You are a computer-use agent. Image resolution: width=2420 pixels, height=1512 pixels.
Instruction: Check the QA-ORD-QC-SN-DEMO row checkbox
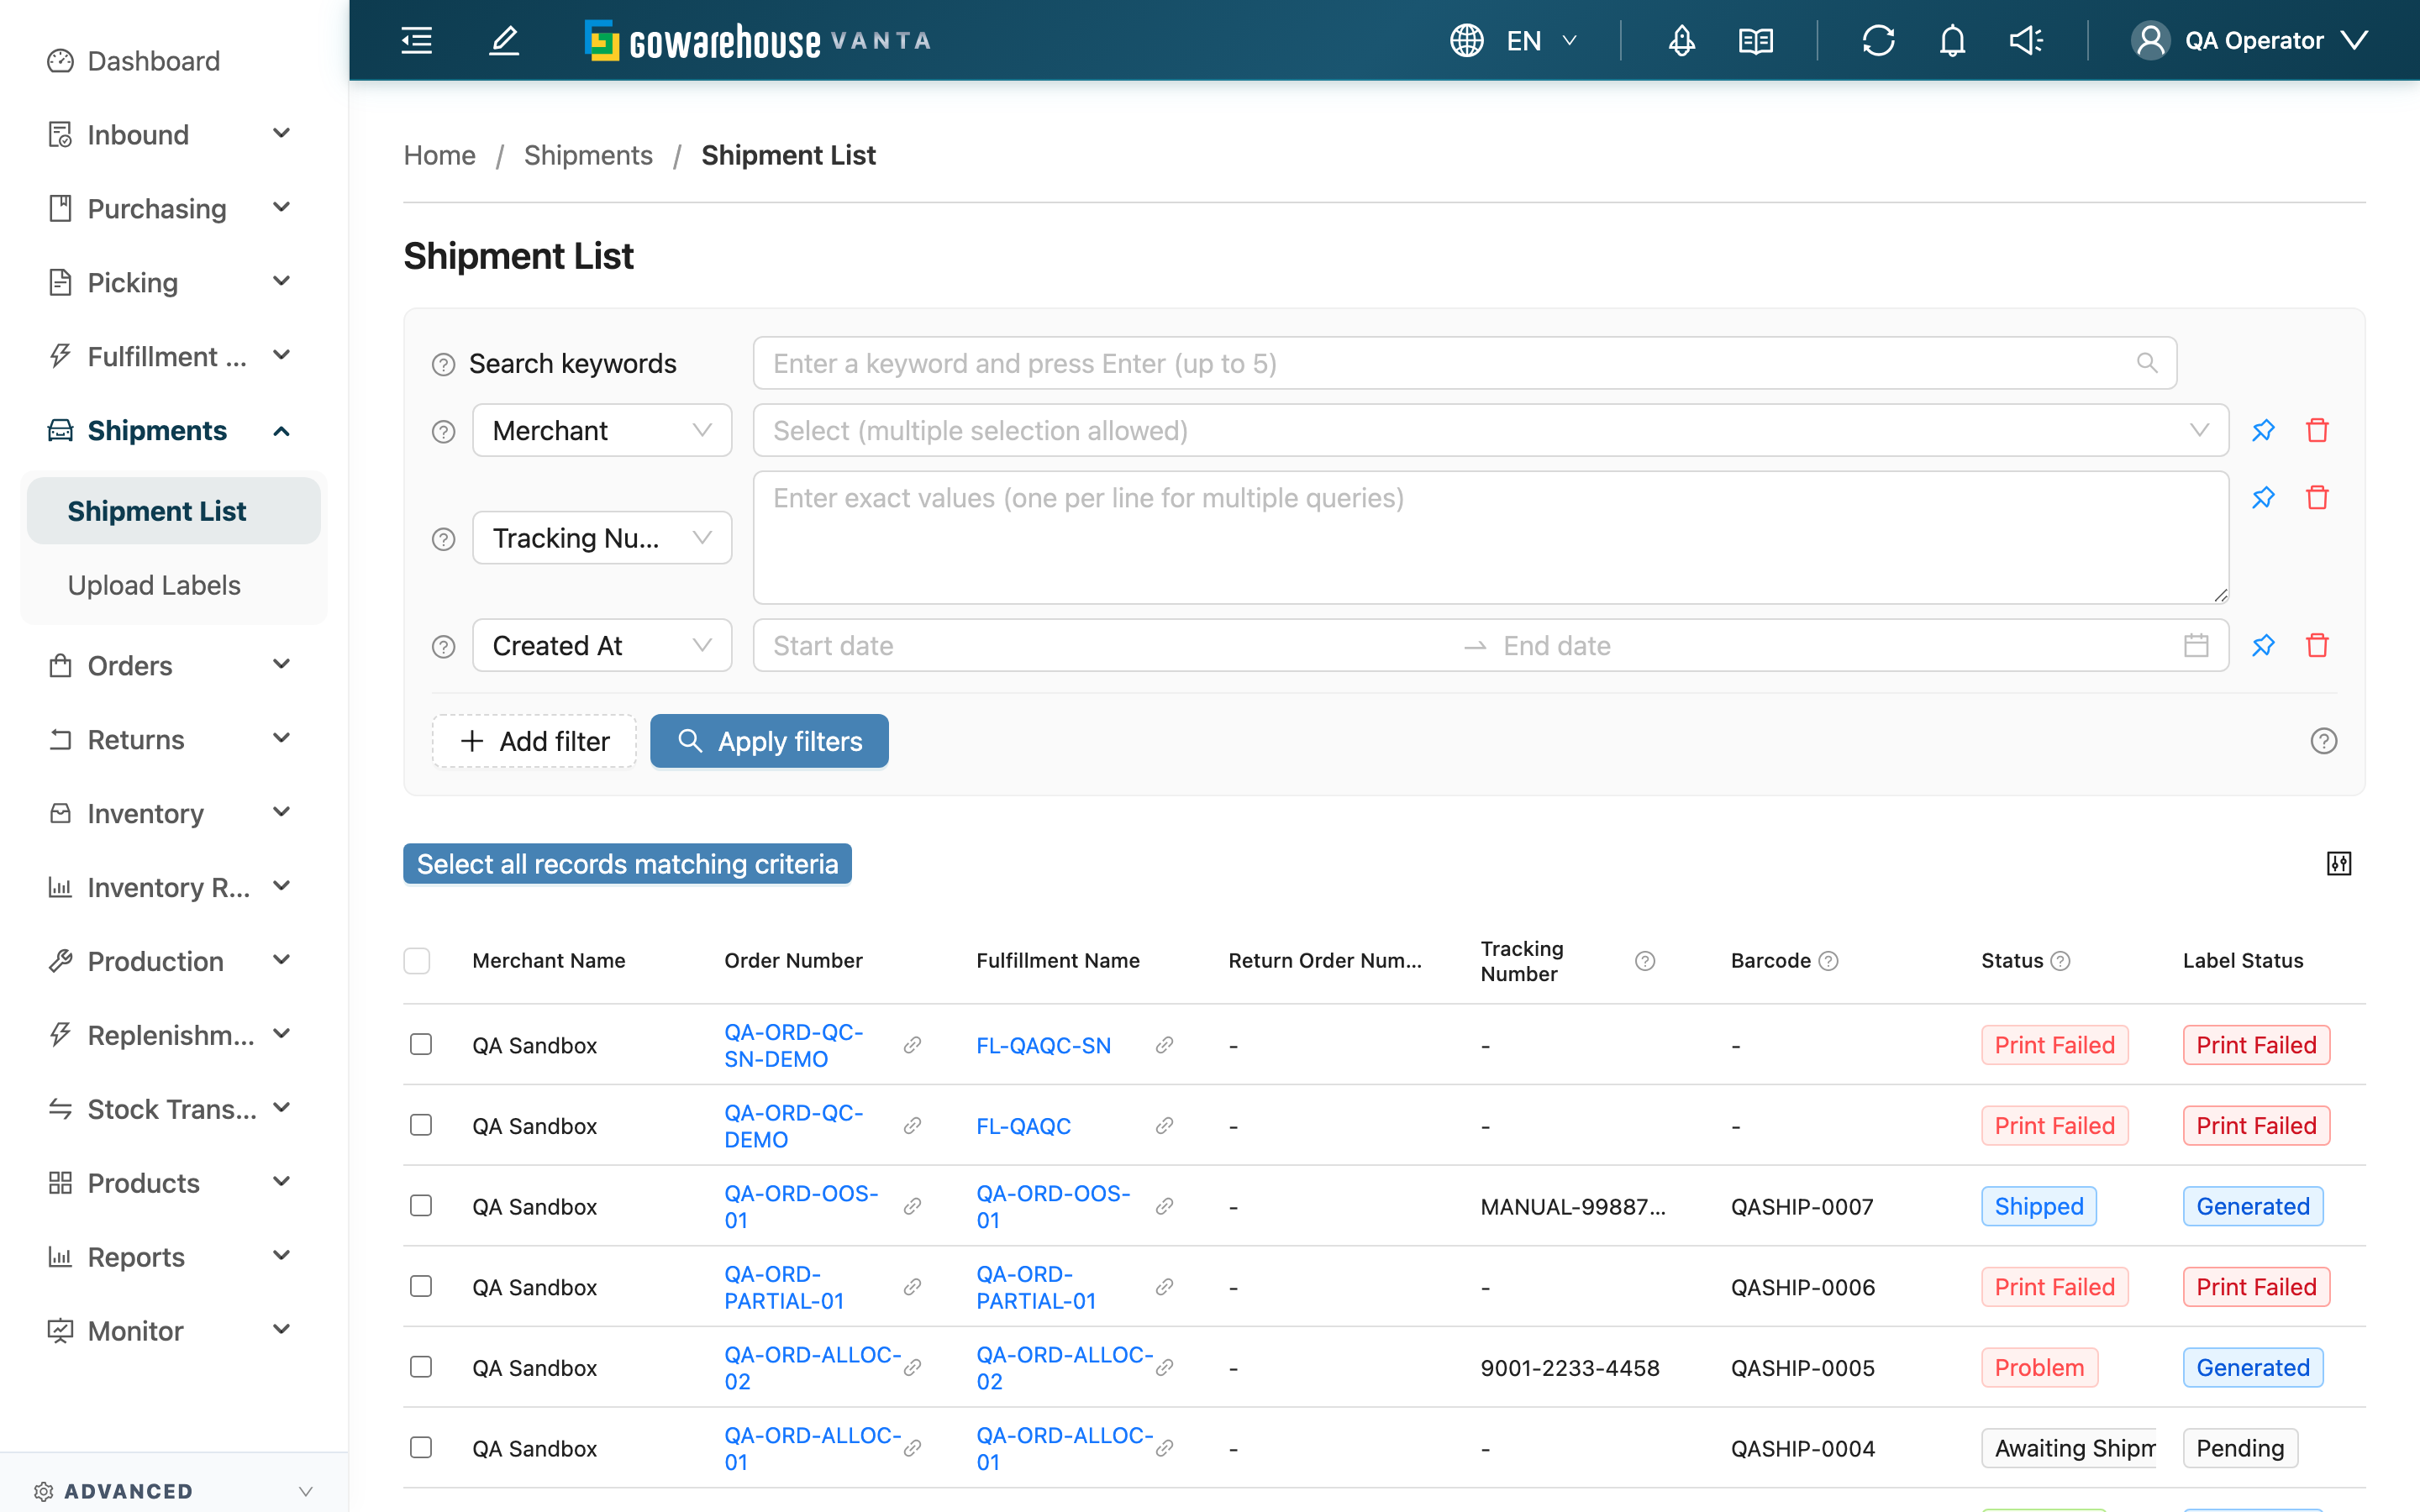(421, 1045)
